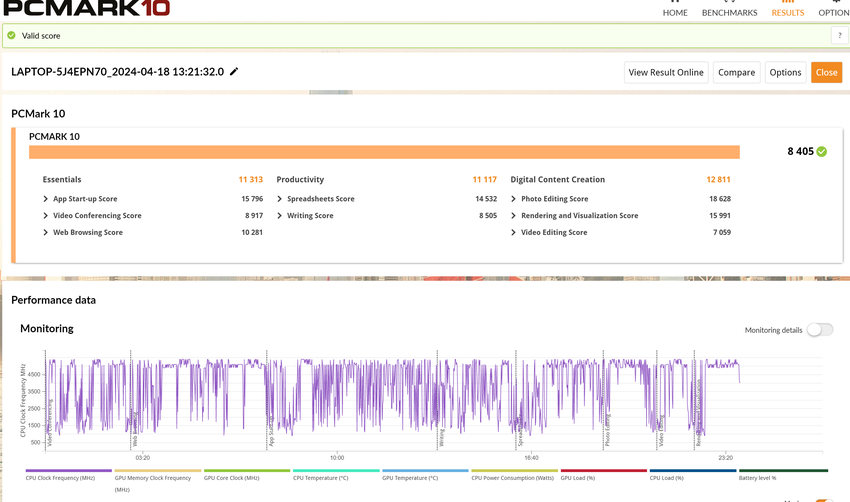Select CPU Clock Frequency purple legend swatch
The width and height of the screenshot is (850, 502).
(68, 470)
